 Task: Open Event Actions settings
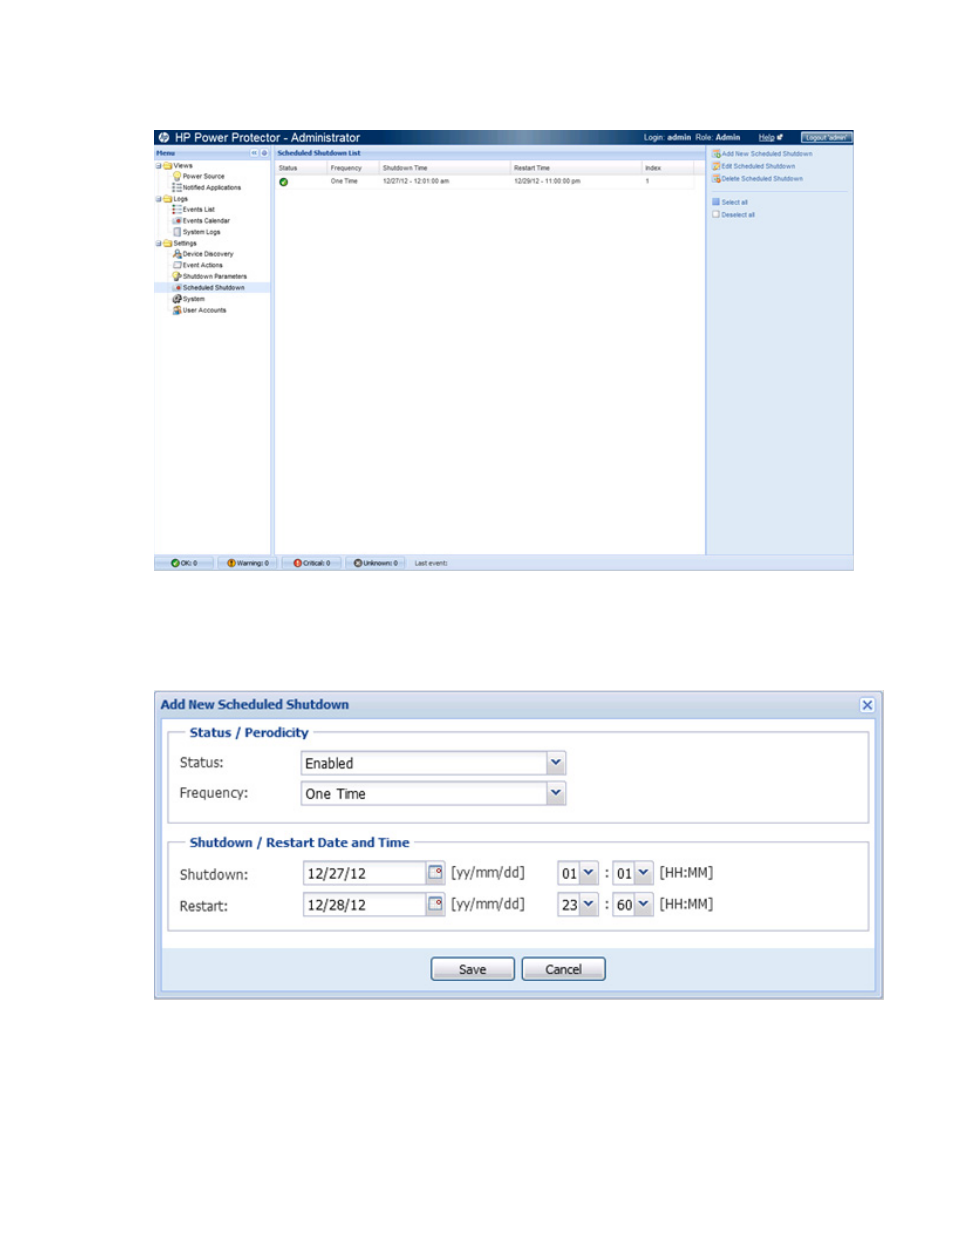pos(202,265)
